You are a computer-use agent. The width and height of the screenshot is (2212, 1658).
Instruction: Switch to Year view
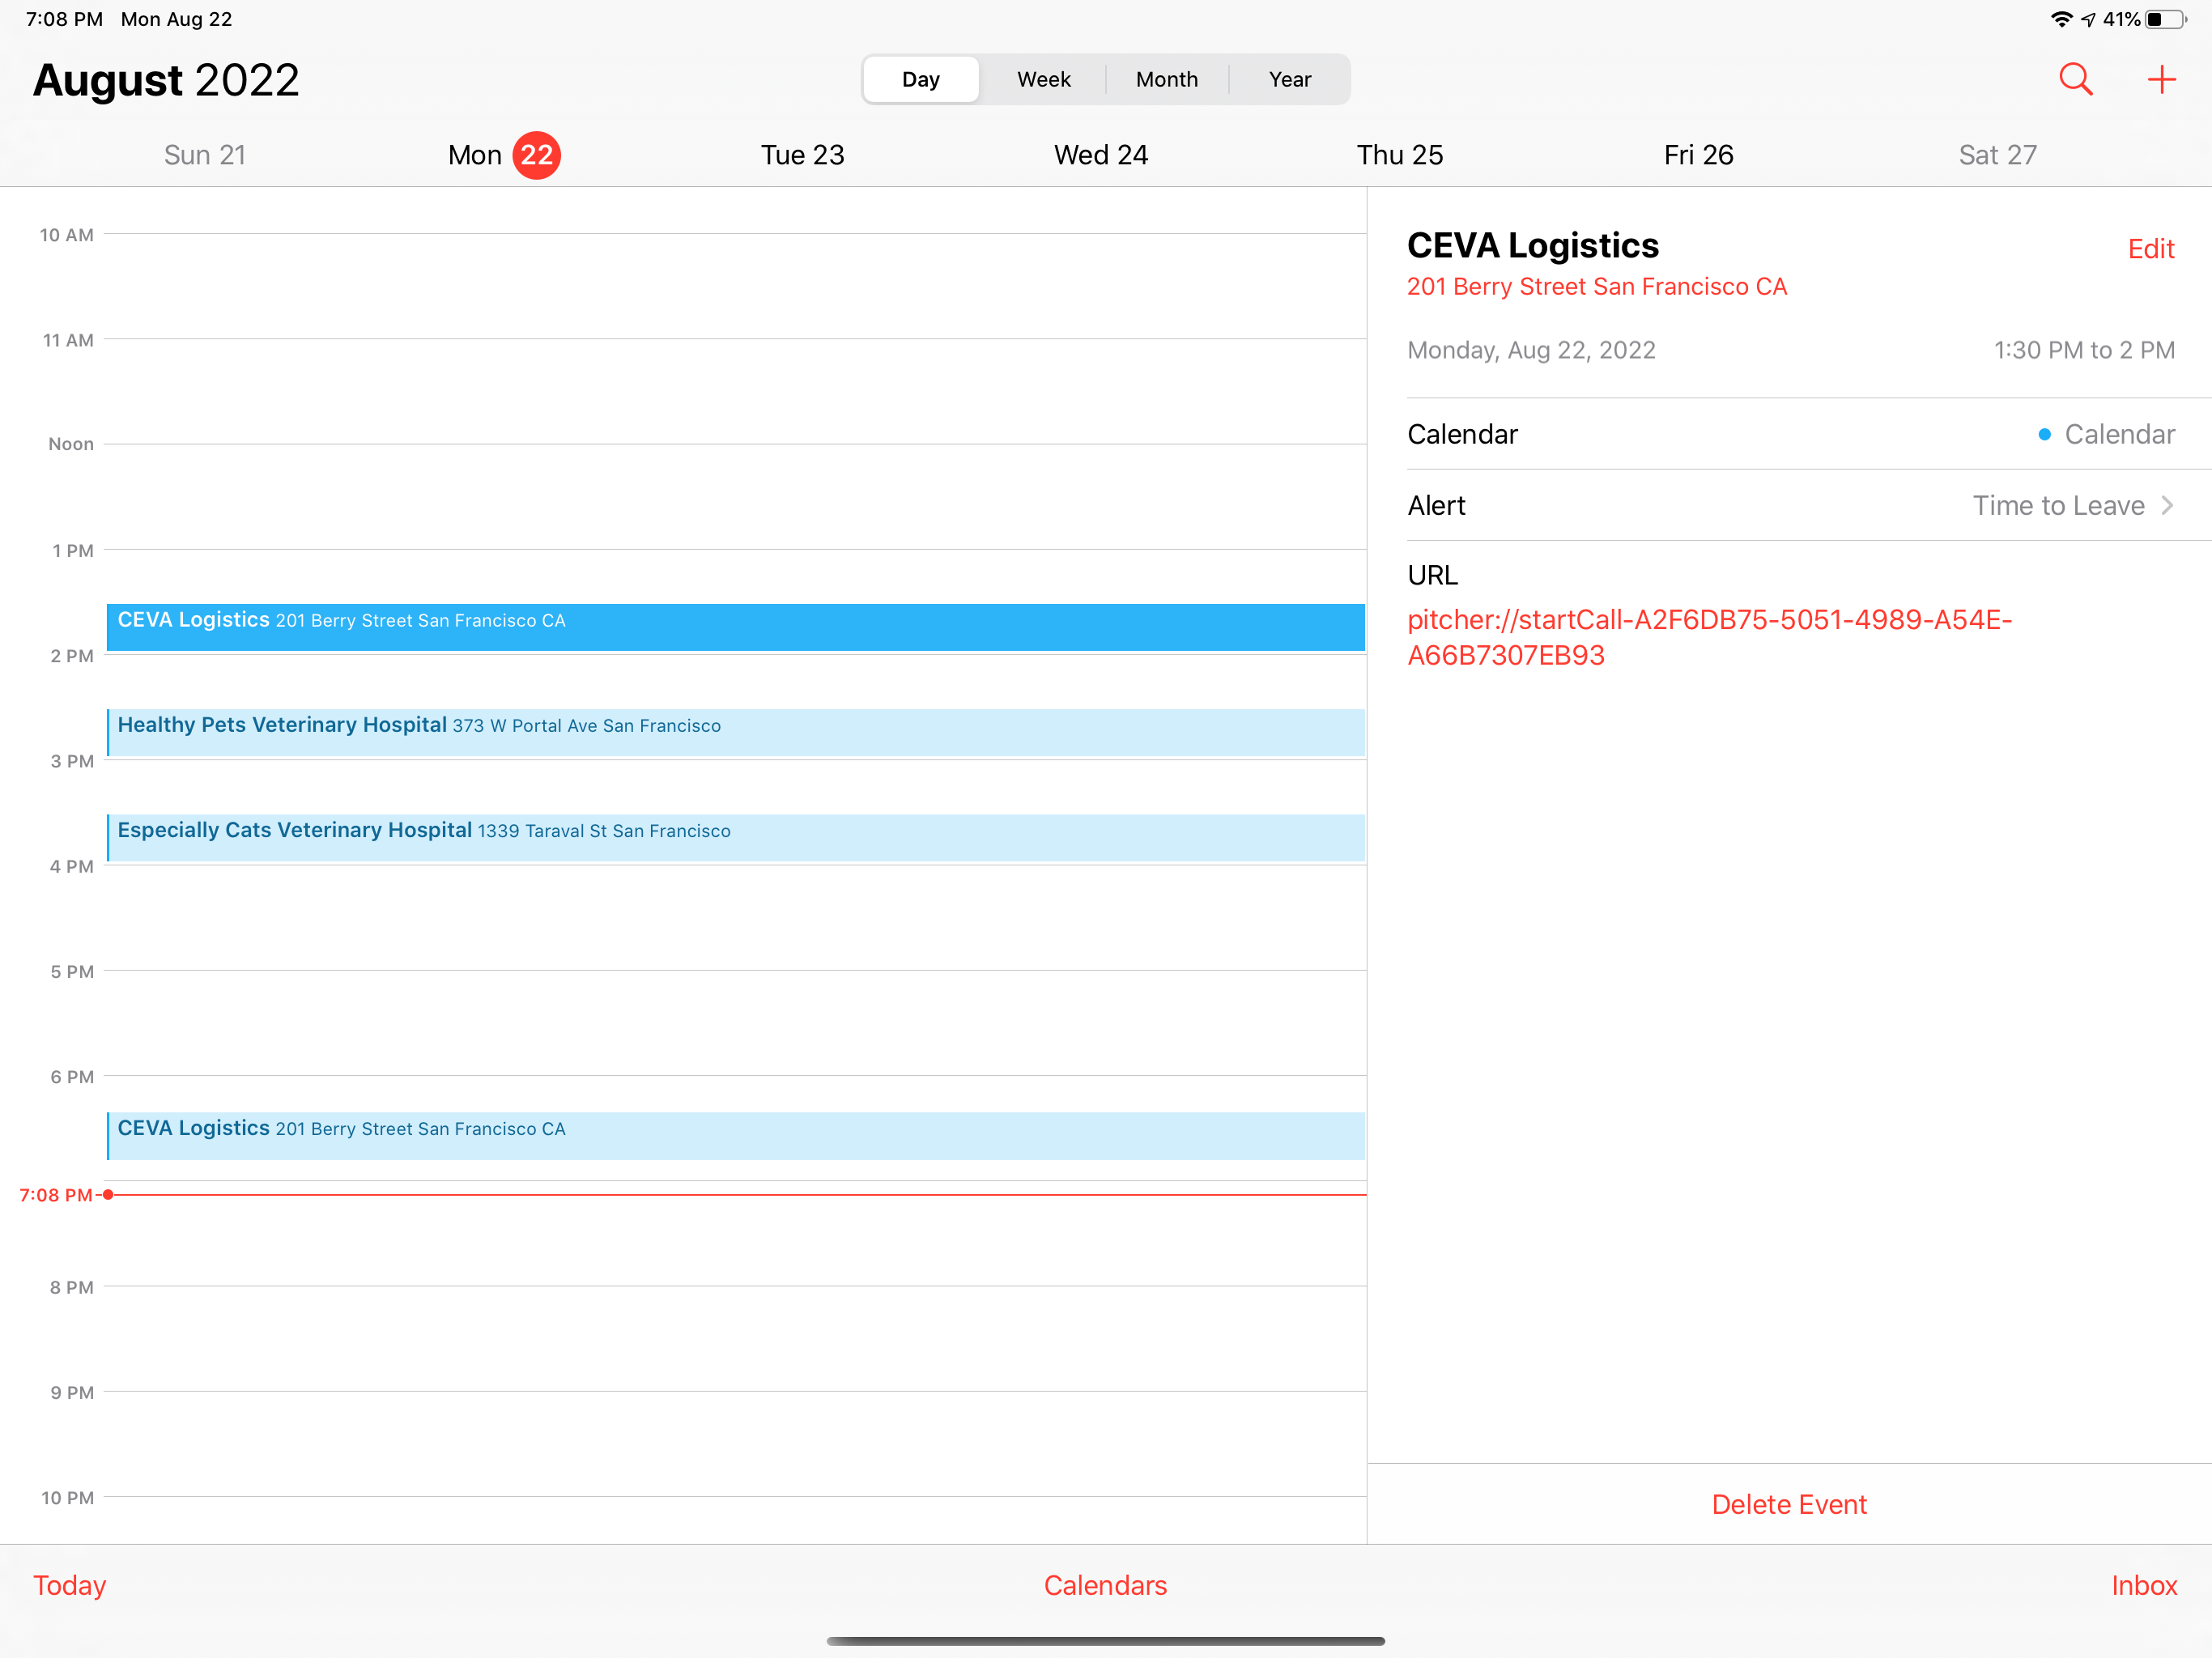[x=1289, y=79]
